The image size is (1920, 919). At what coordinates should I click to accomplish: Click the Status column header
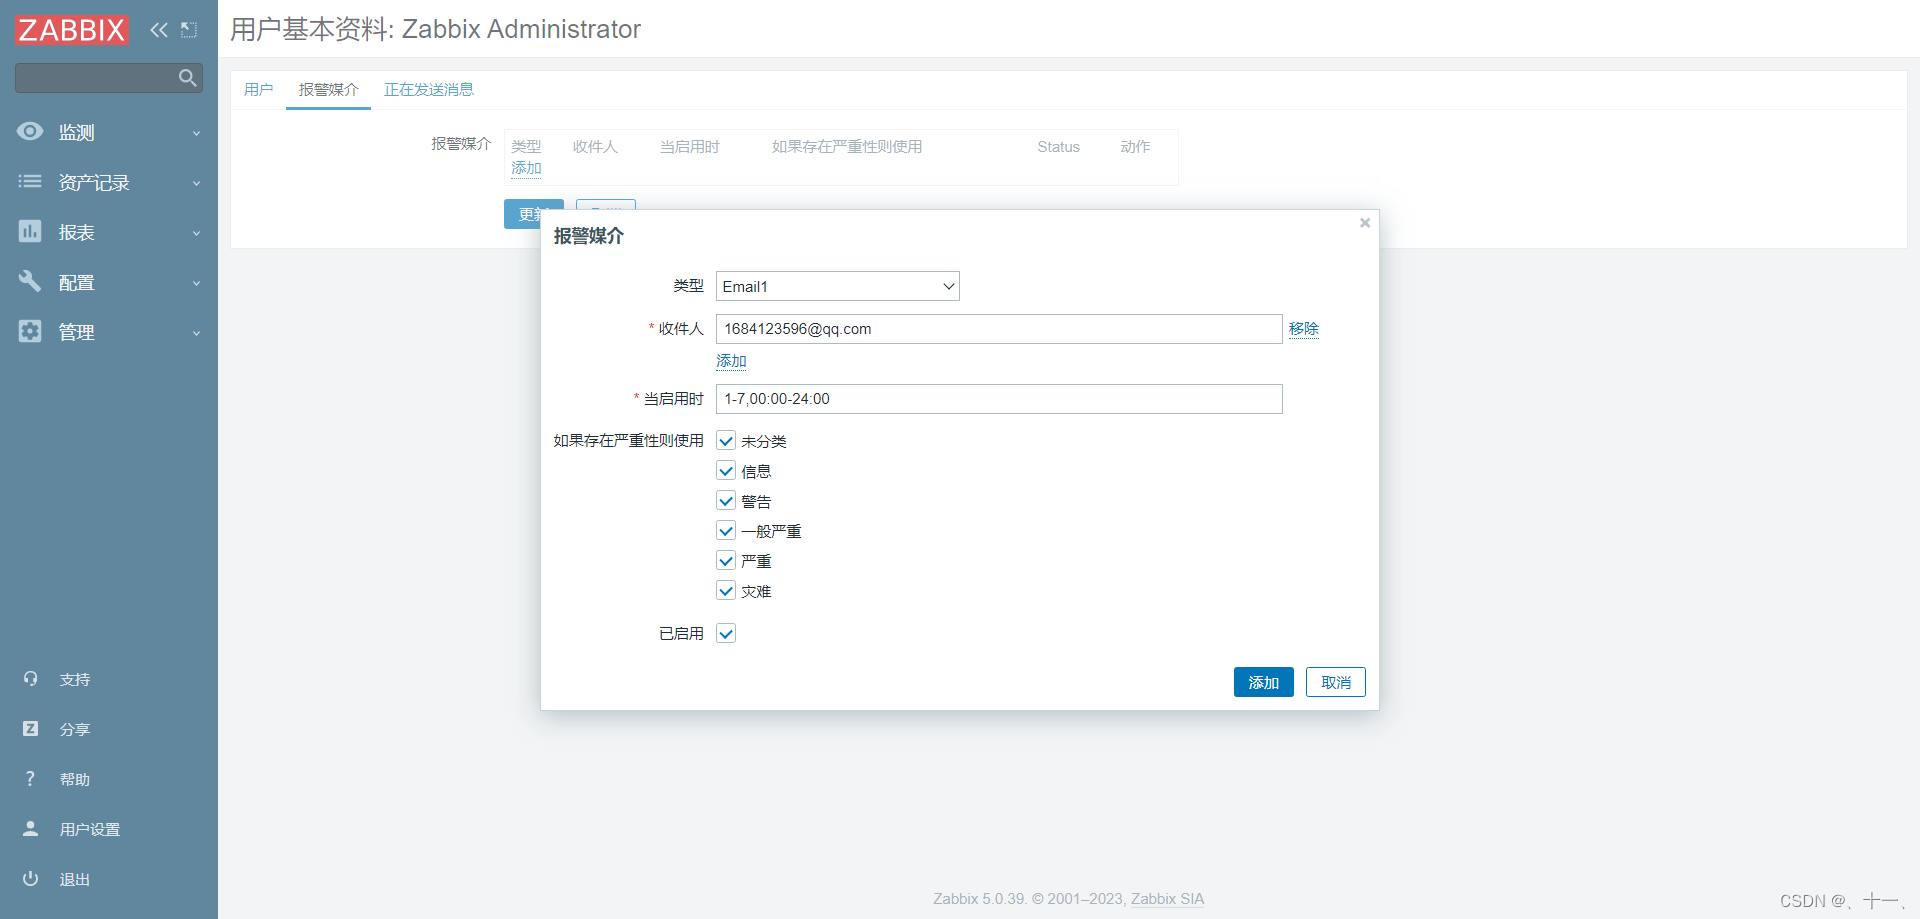coord(1058,147)
